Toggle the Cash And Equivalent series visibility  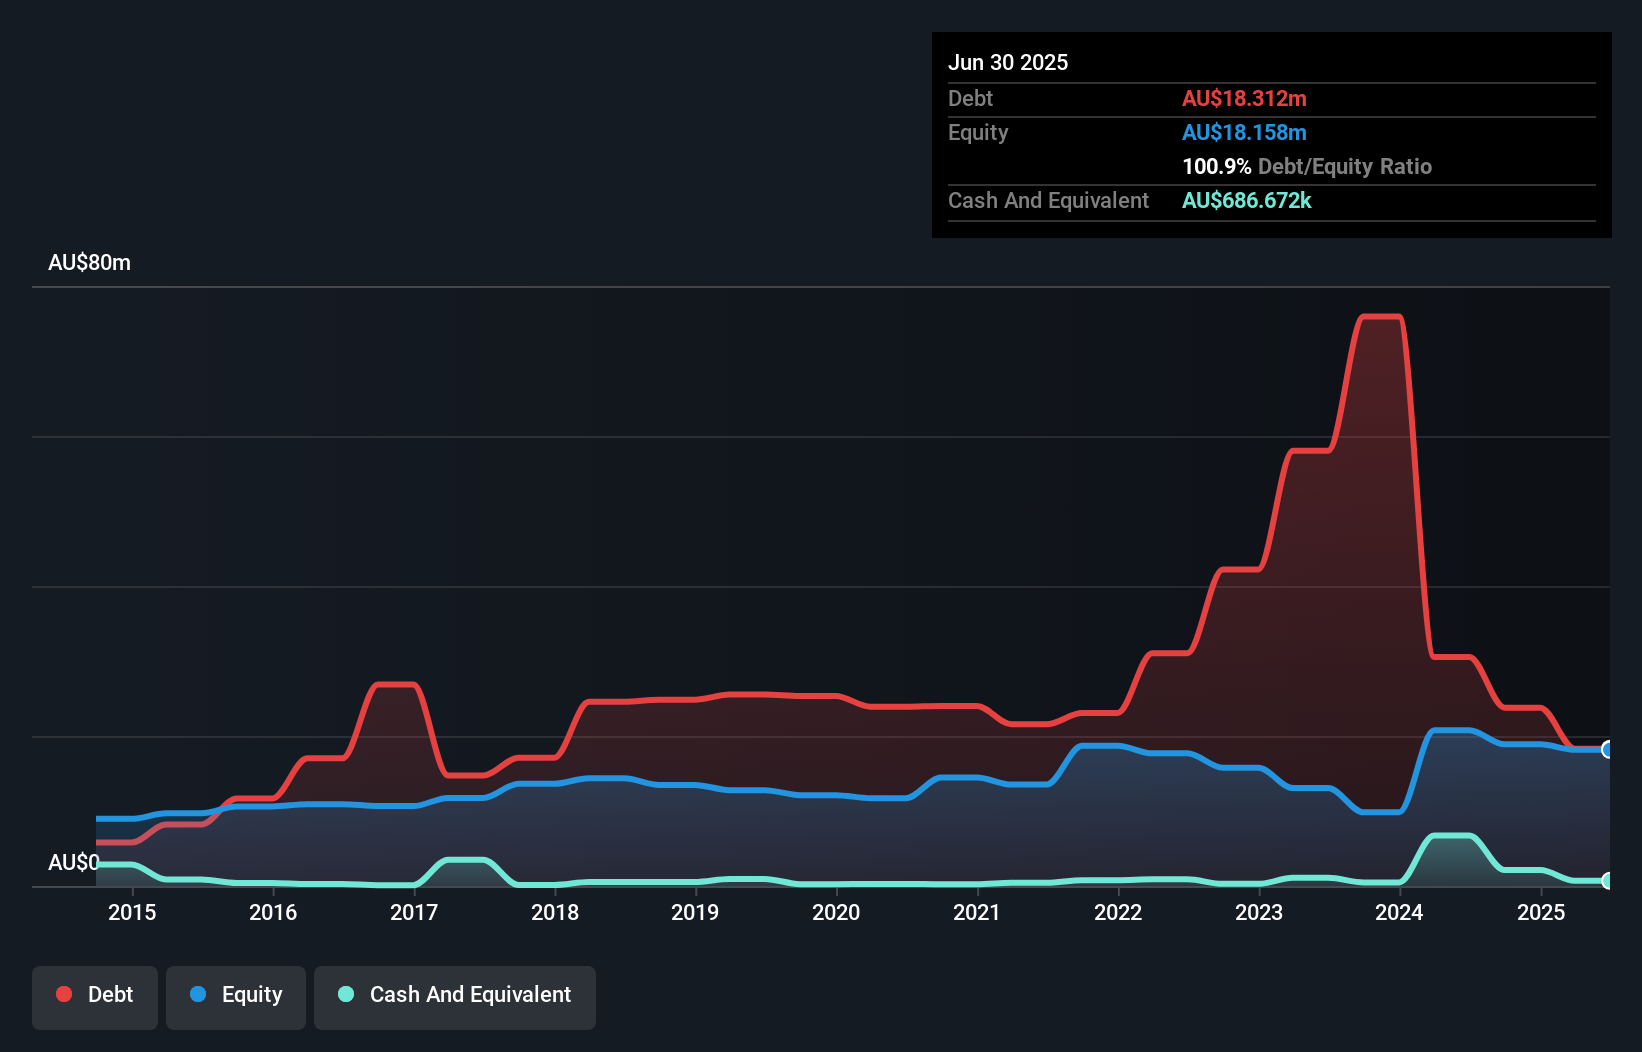pos(455,995)
